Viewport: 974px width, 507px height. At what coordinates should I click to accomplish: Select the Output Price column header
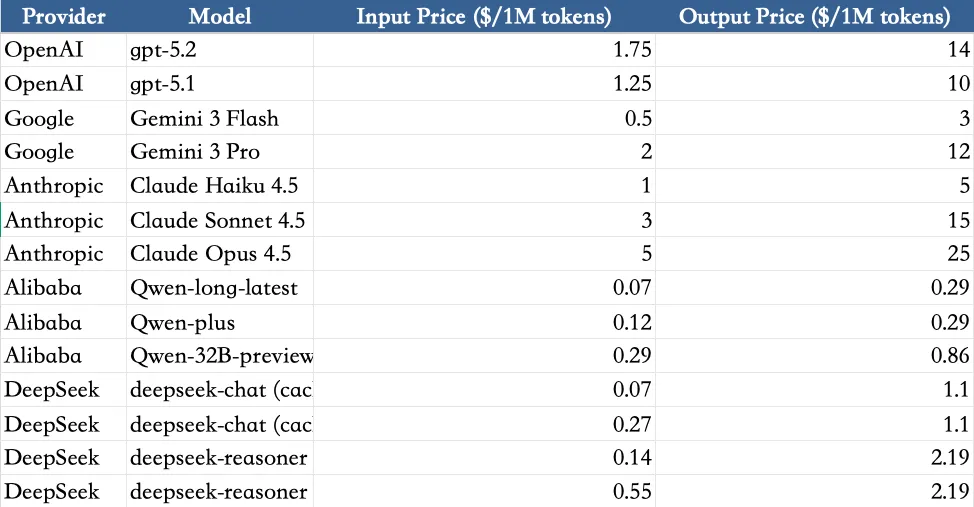[814, 17]
